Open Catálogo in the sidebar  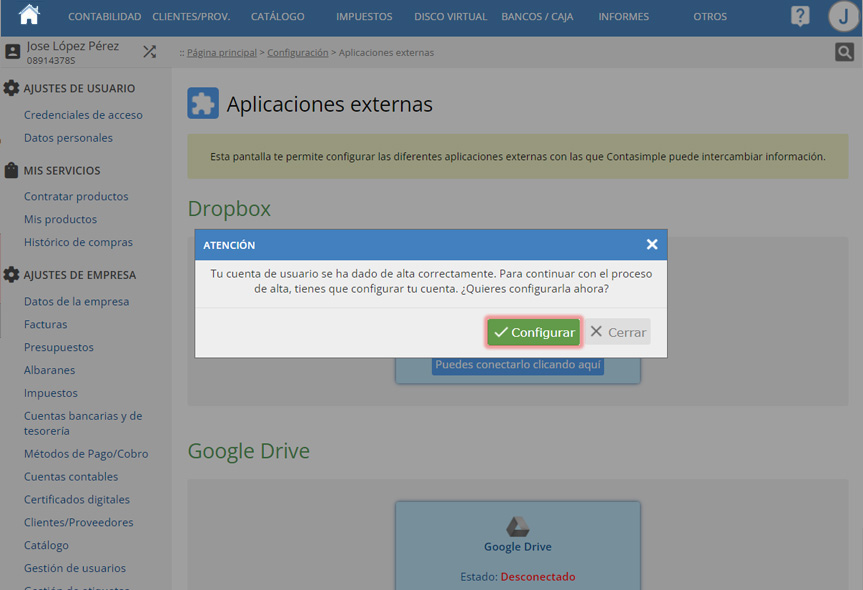click(x=46, y=545)
